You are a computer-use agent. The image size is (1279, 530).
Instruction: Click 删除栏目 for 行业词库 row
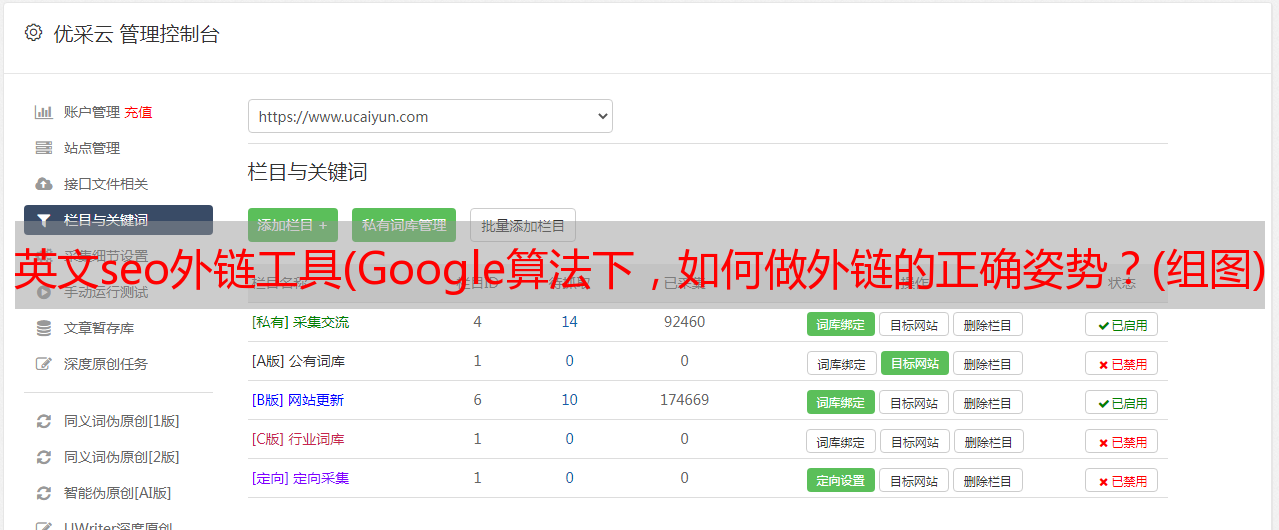click(988, 441)
